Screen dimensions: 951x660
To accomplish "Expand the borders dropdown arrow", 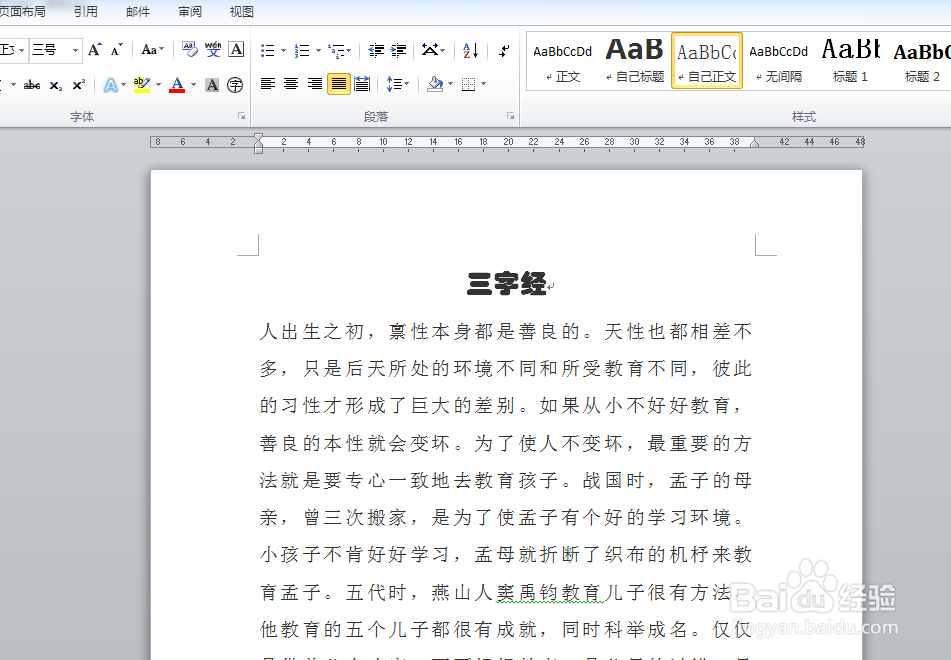I will point(483,84).
